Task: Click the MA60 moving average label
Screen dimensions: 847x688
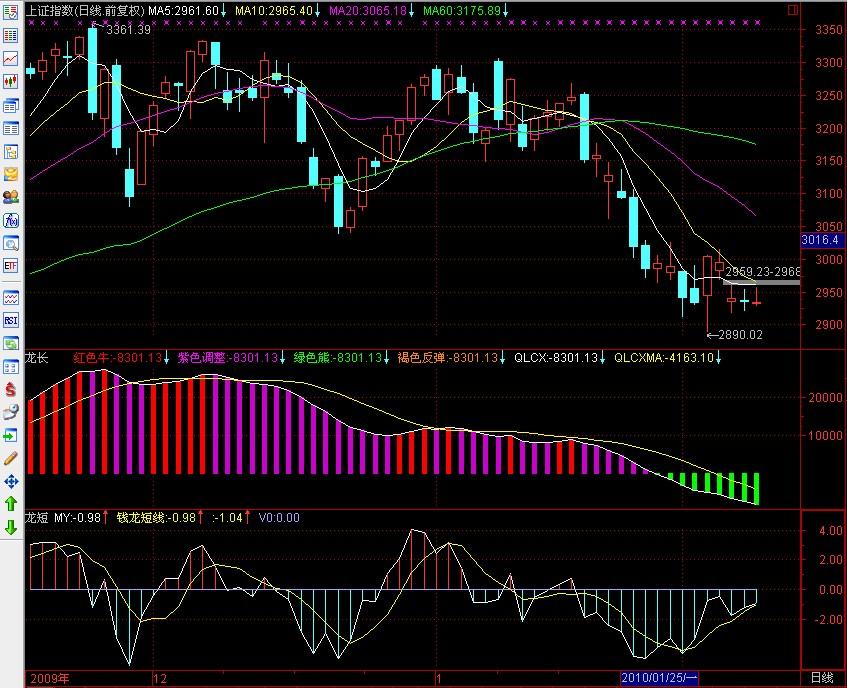Action: click(459, 10)
